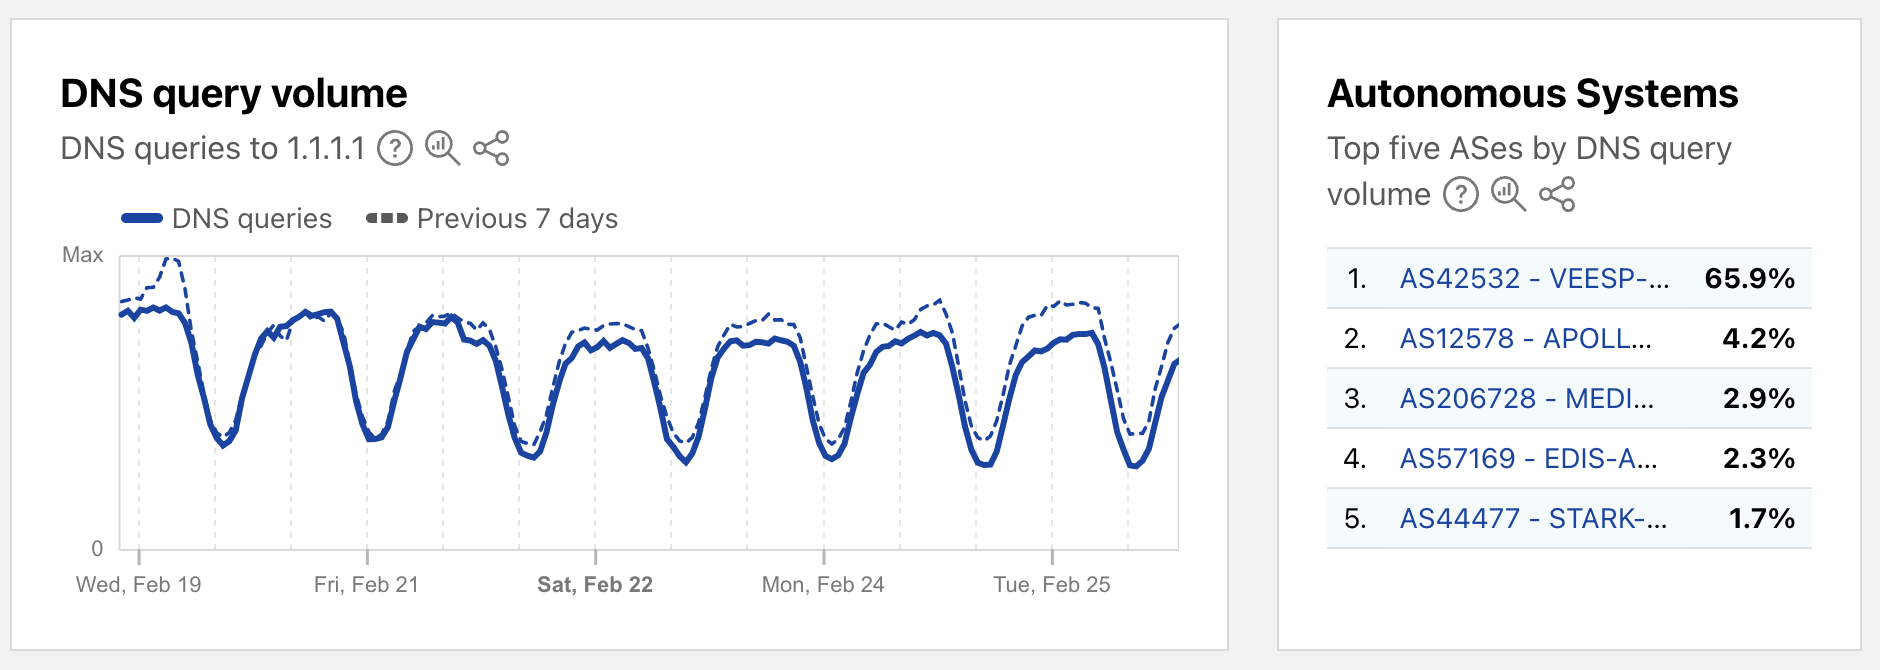The image size is (1880, 670).
Task: Open AS44477 - STARK link
Action: tap(1533, 518)
